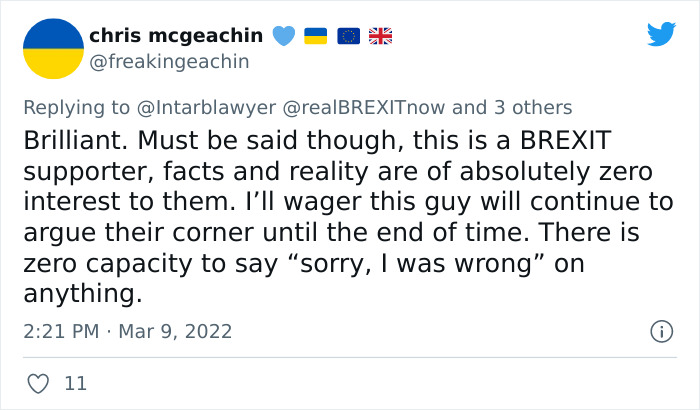Viewport: 700px width, 410px height.
Task: Open the tweet info icon
Action: click(x=660, y=331)
